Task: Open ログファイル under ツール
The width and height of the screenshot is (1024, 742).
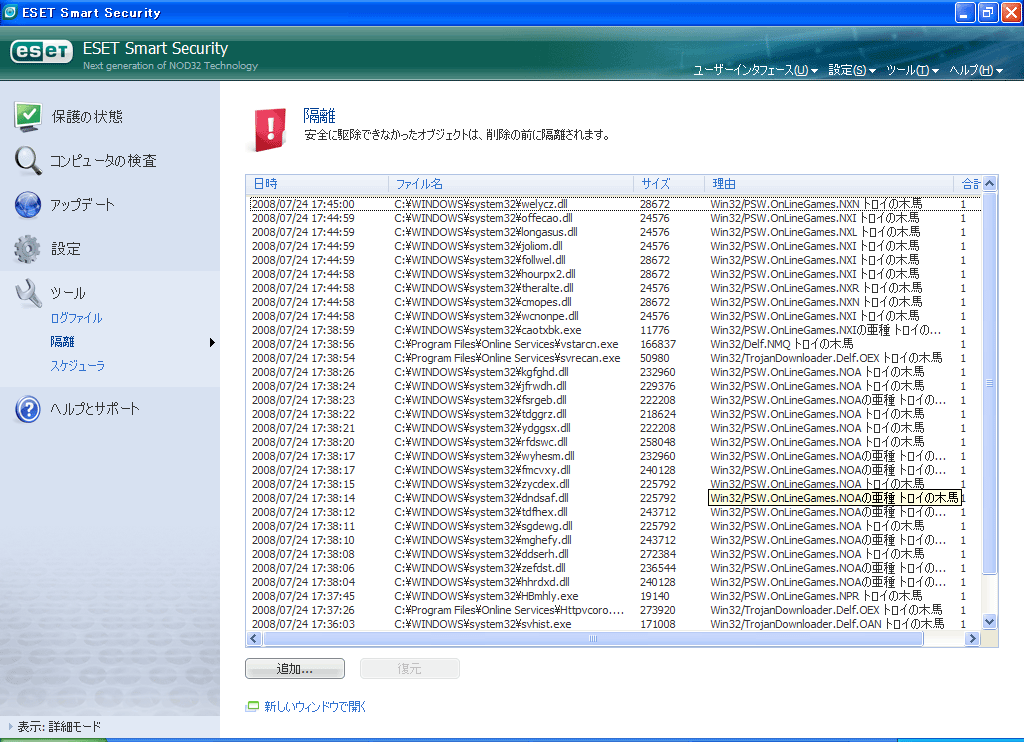Action: [x=76, y=318]
